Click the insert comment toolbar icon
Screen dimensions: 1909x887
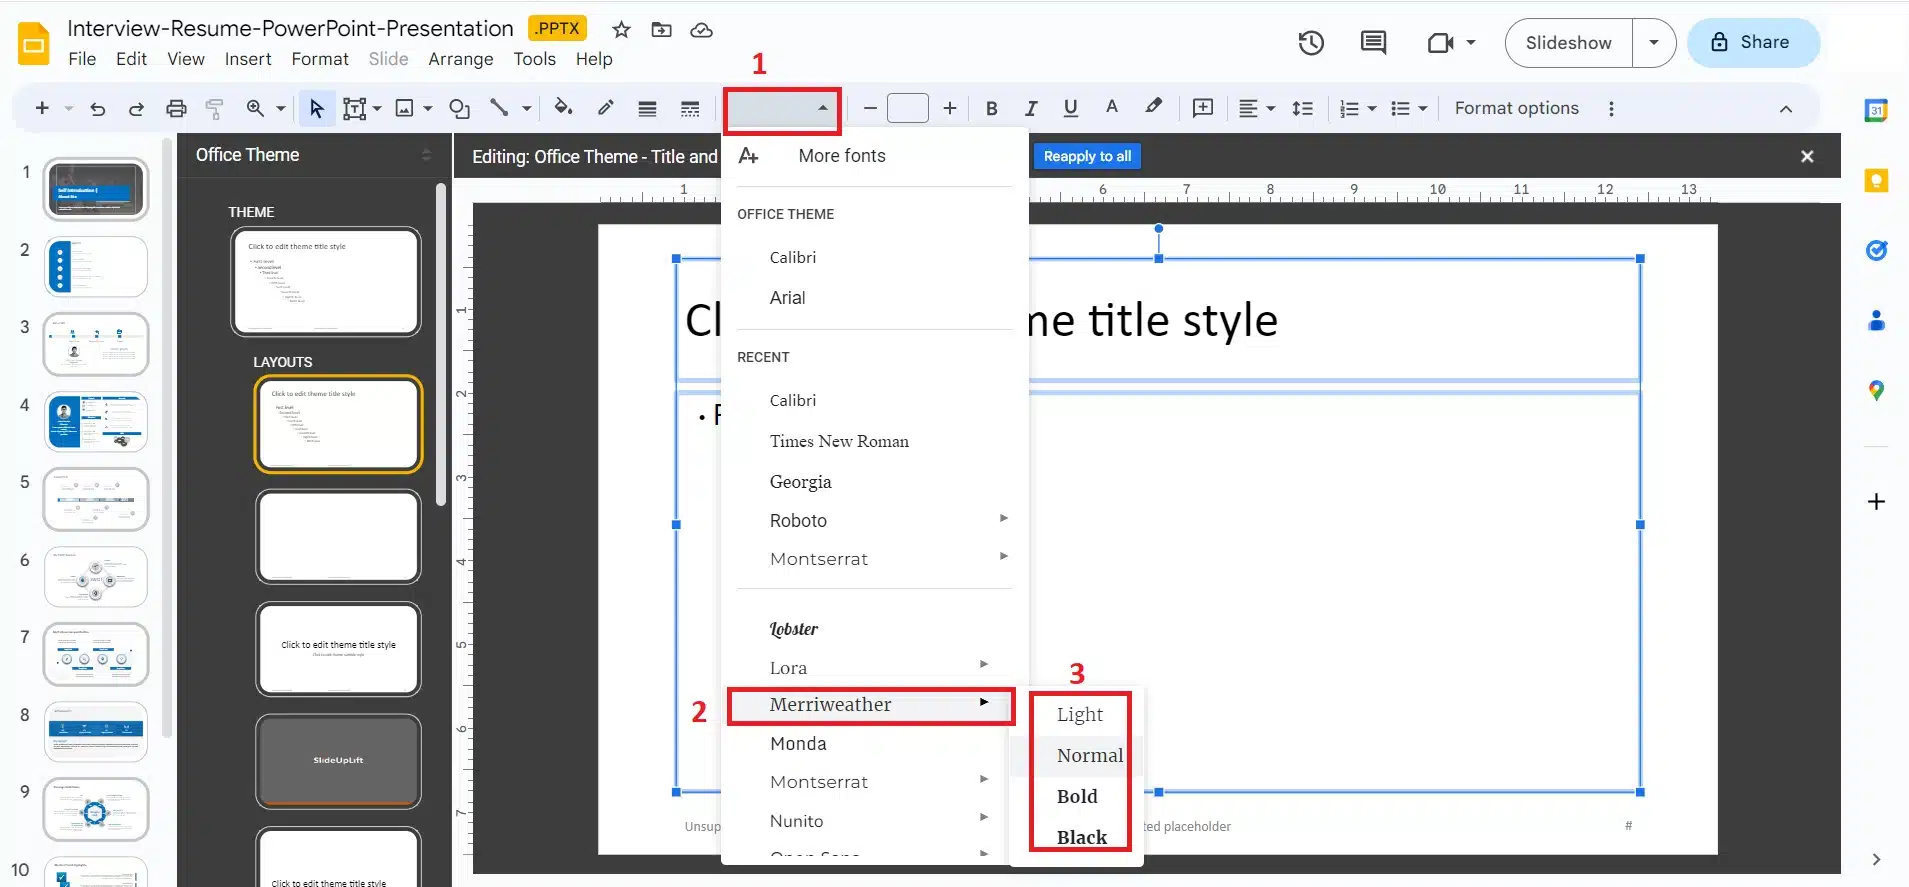[1203, 108]
